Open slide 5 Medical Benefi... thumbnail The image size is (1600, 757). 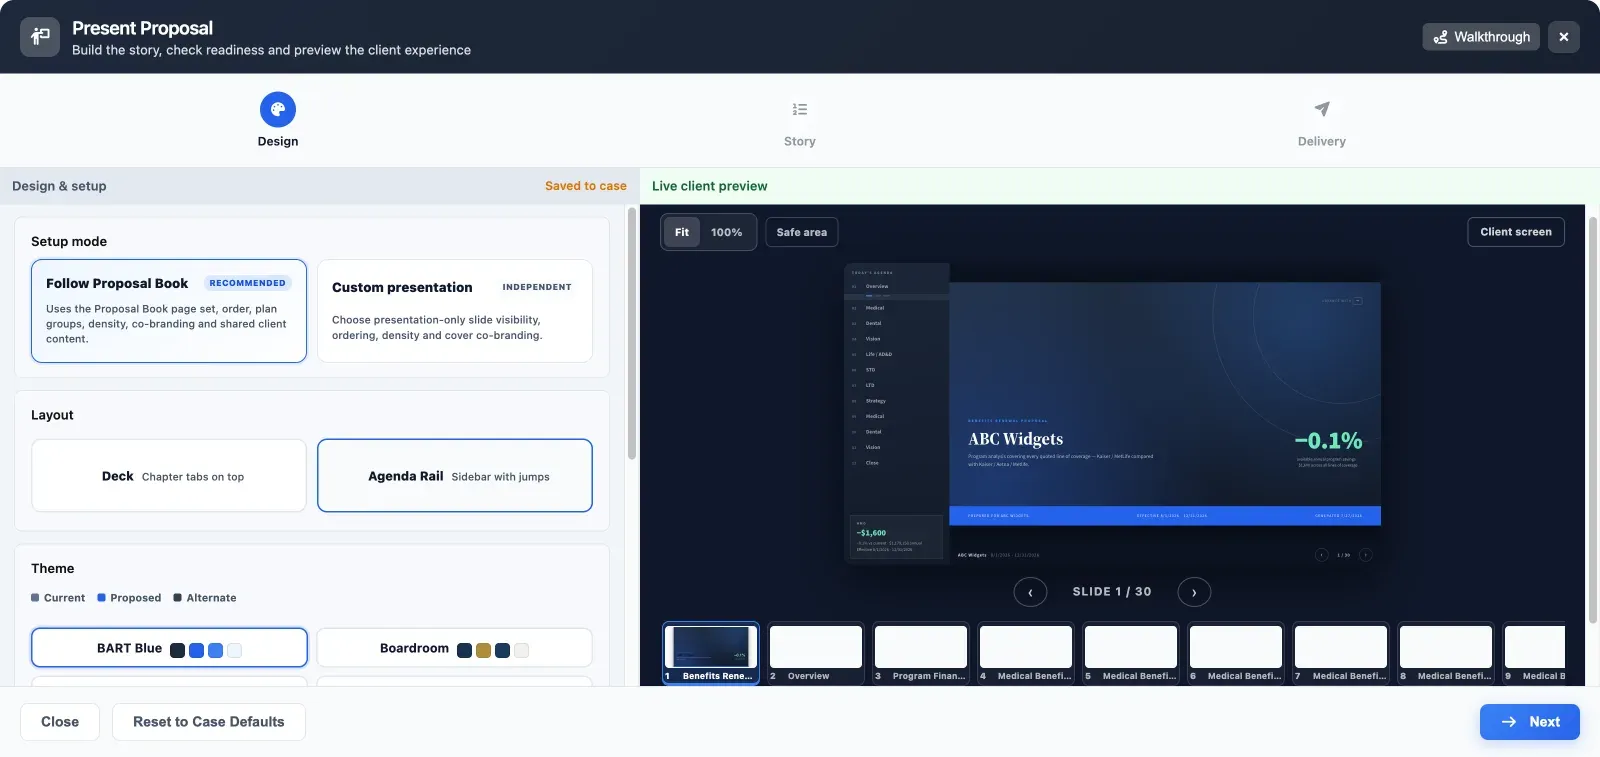(x=1131, y=654)
